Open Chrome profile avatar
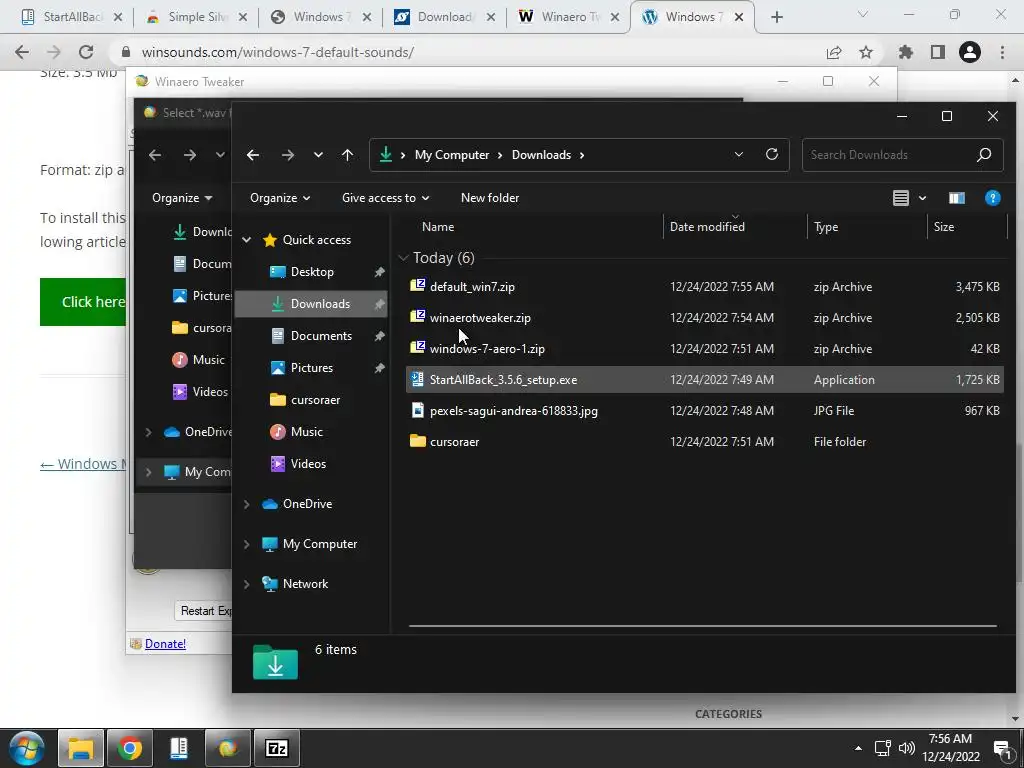Screen dimensions: 1024x768 tap(970, 52)
